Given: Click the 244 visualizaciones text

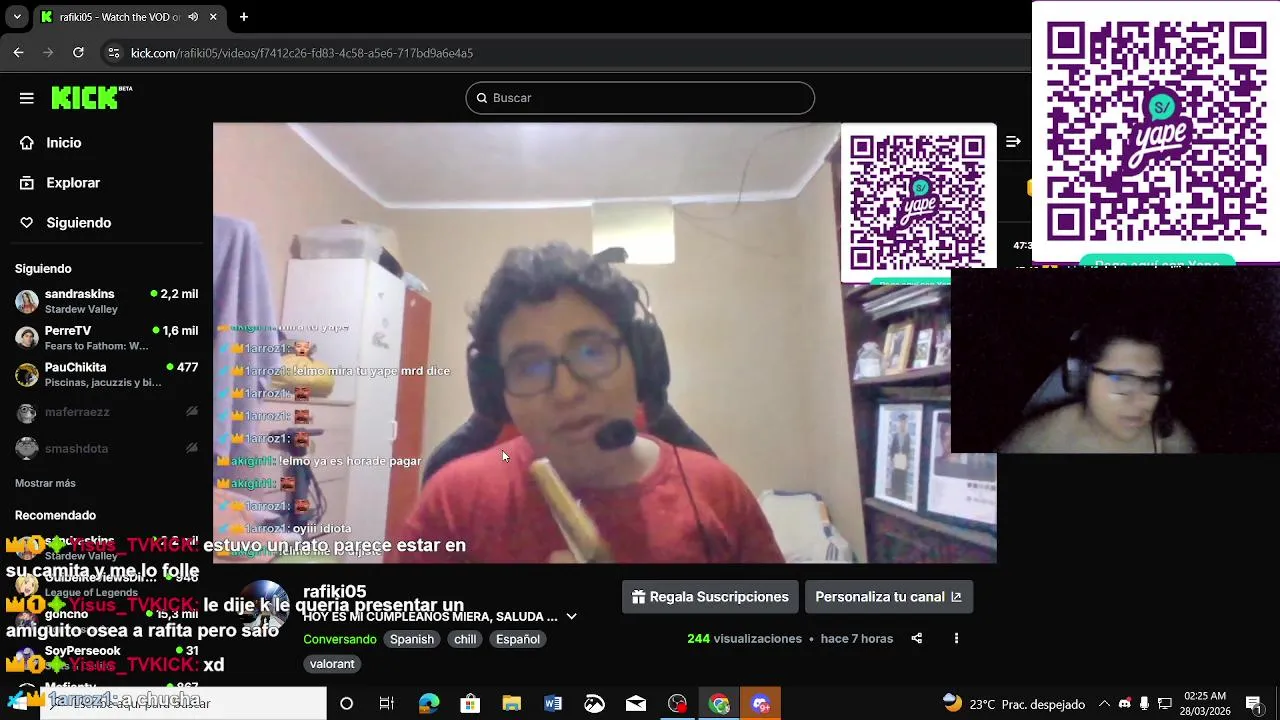Looking at the screenshot, I should click(x=744, y=639).
